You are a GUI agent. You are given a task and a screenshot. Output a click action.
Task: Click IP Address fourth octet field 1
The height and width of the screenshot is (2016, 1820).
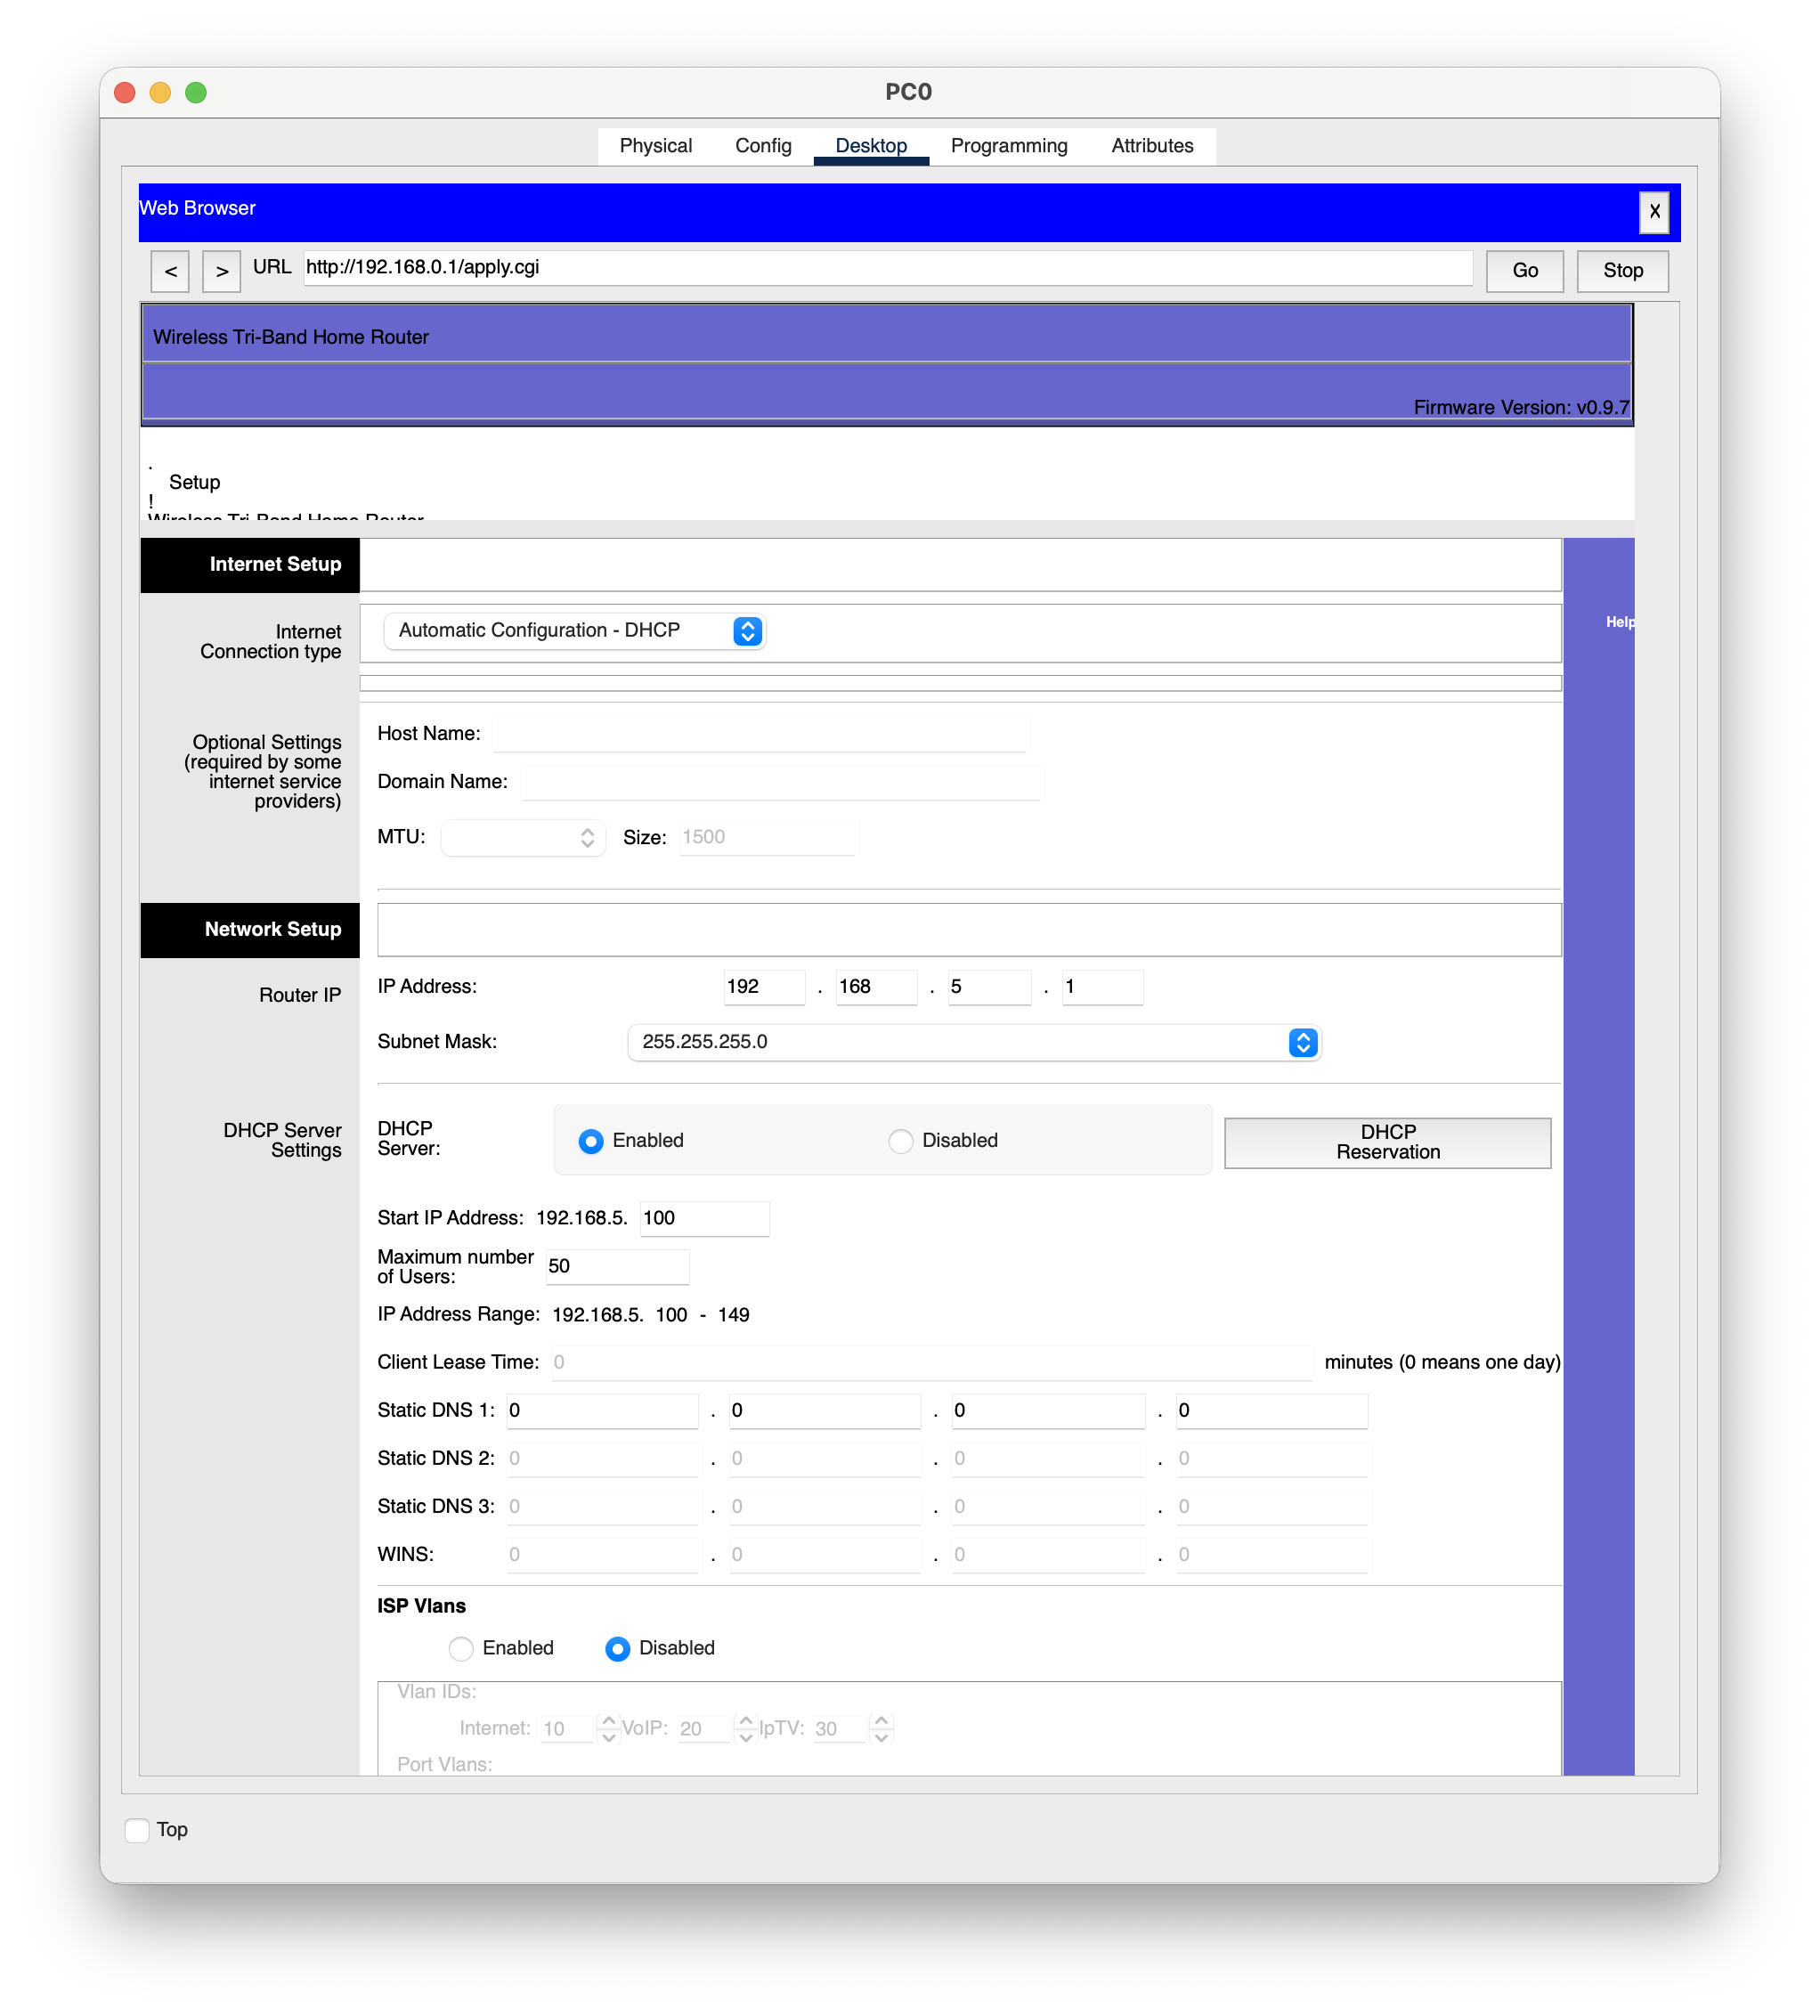tap(1102, 987)
